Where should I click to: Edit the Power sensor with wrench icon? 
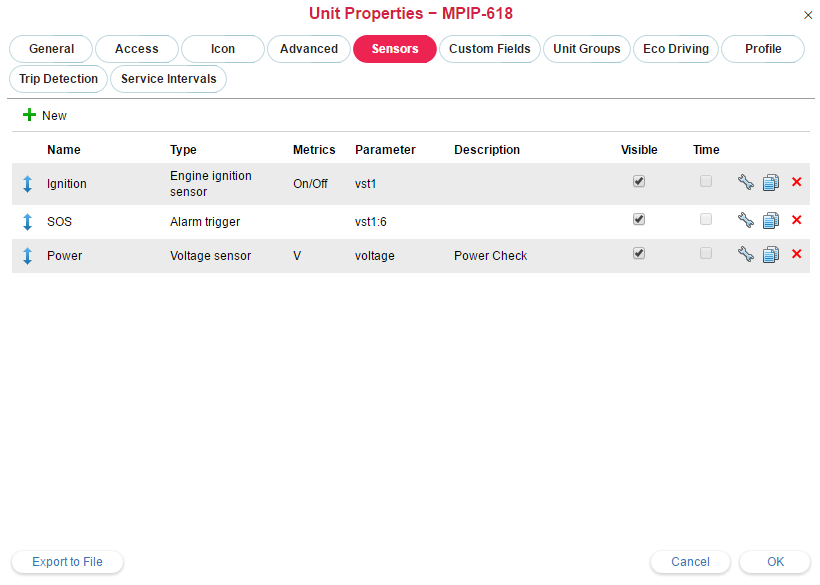coord(745,254)
